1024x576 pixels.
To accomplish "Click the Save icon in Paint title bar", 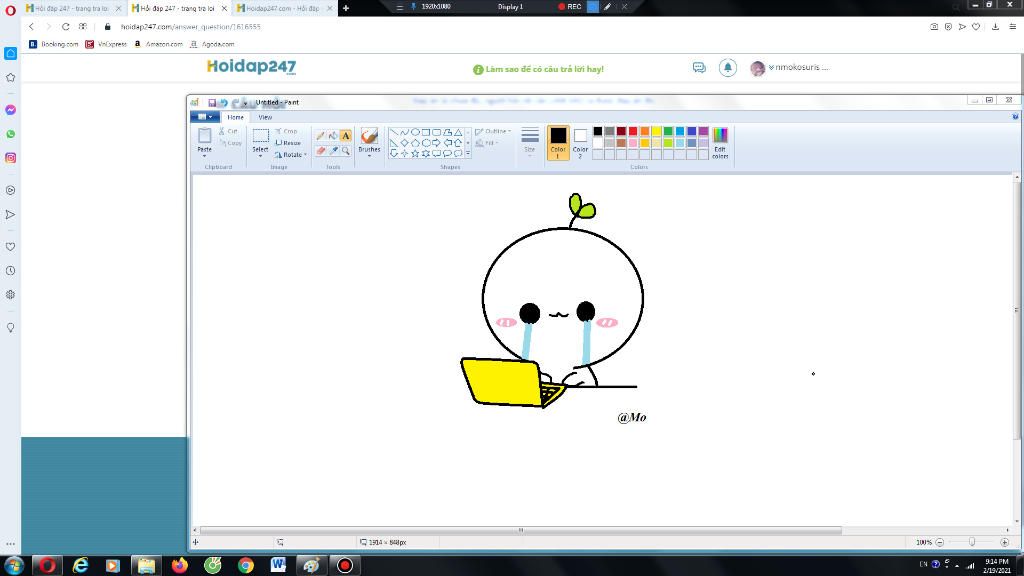I will pyautogui.click(x=212, y=103).
